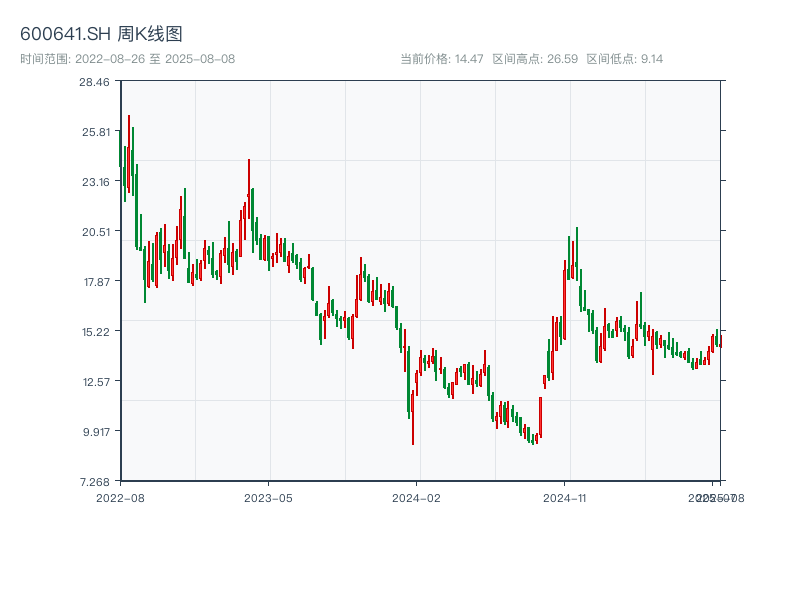Click the 时间范围 date range text
Viewport: 800px width, 600px height.
127,59
